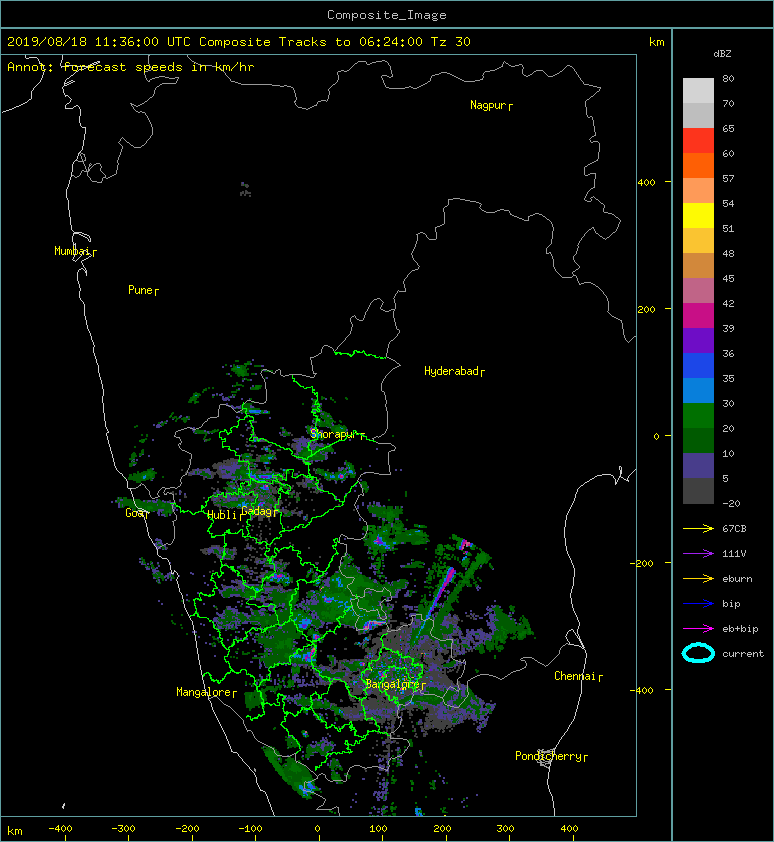
Task: Select the Pondicherry city label
Action: tap(548, 756)
